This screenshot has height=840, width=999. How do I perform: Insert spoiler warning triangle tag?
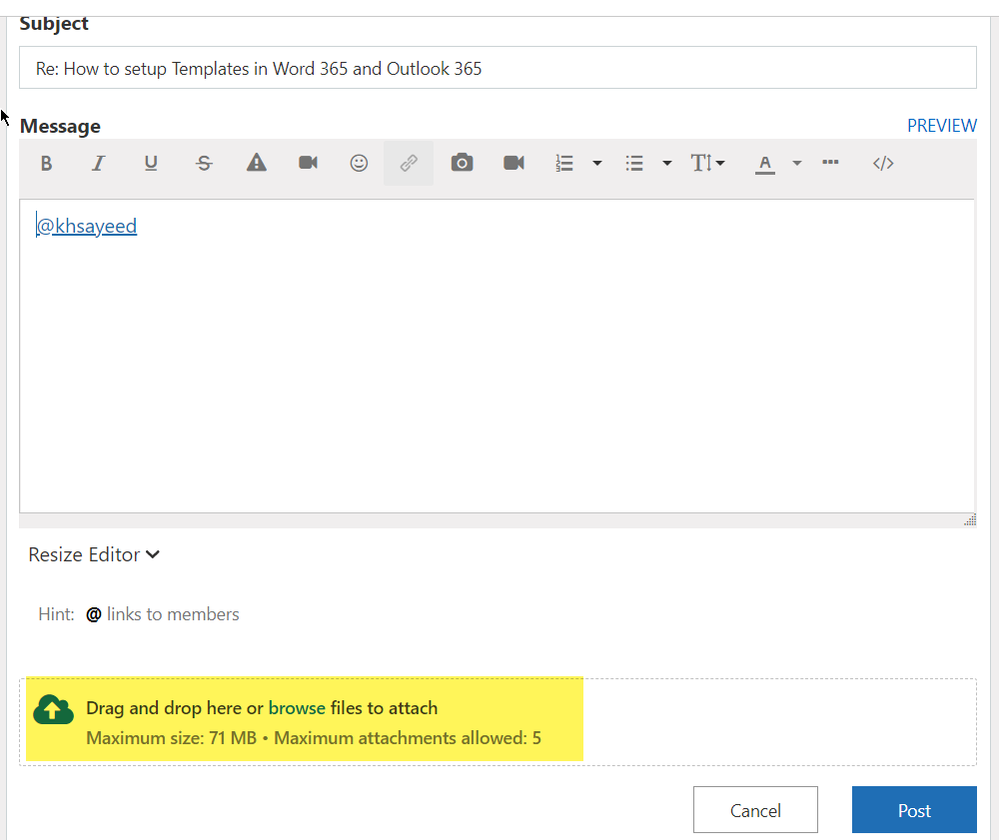tap(256, 163)
